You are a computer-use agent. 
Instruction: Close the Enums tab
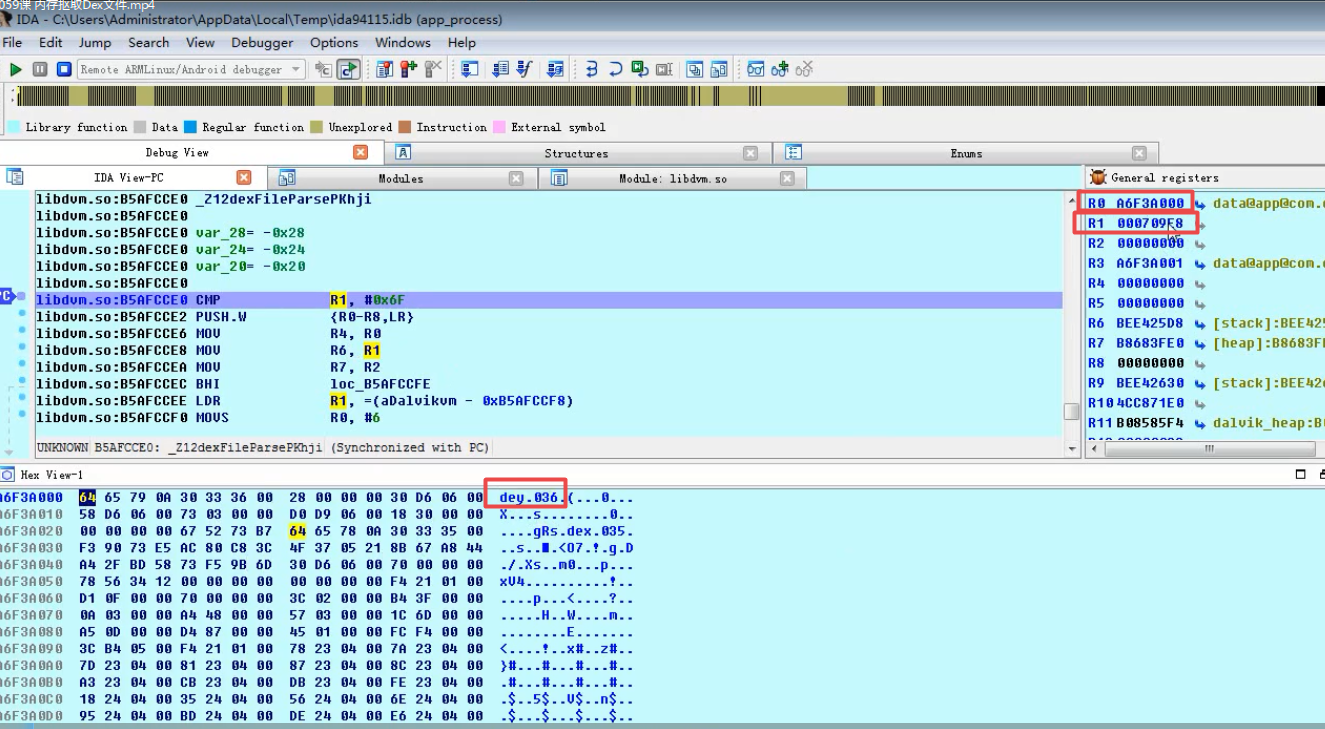pyautogui.click(x=1139, y=153)
